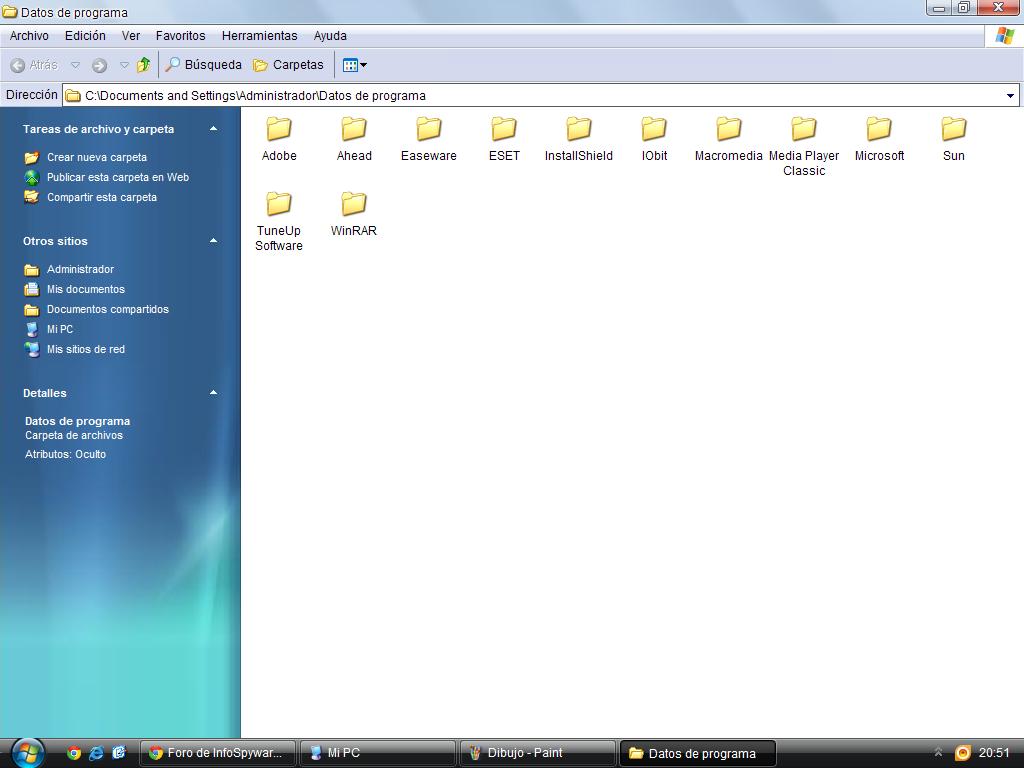Expand the address bar dropdown
This screenshot has width=1024, height=768.
[x=1010, y=96]
